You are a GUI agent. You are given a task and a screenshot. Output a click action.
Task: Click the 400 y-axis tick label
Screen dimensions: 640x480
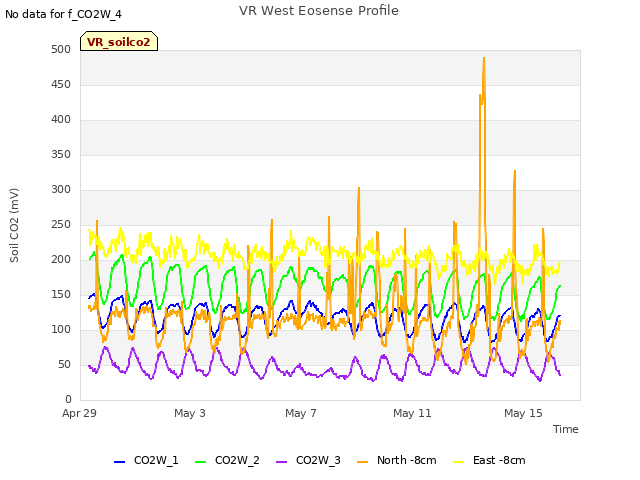click(x=61, y=120)
